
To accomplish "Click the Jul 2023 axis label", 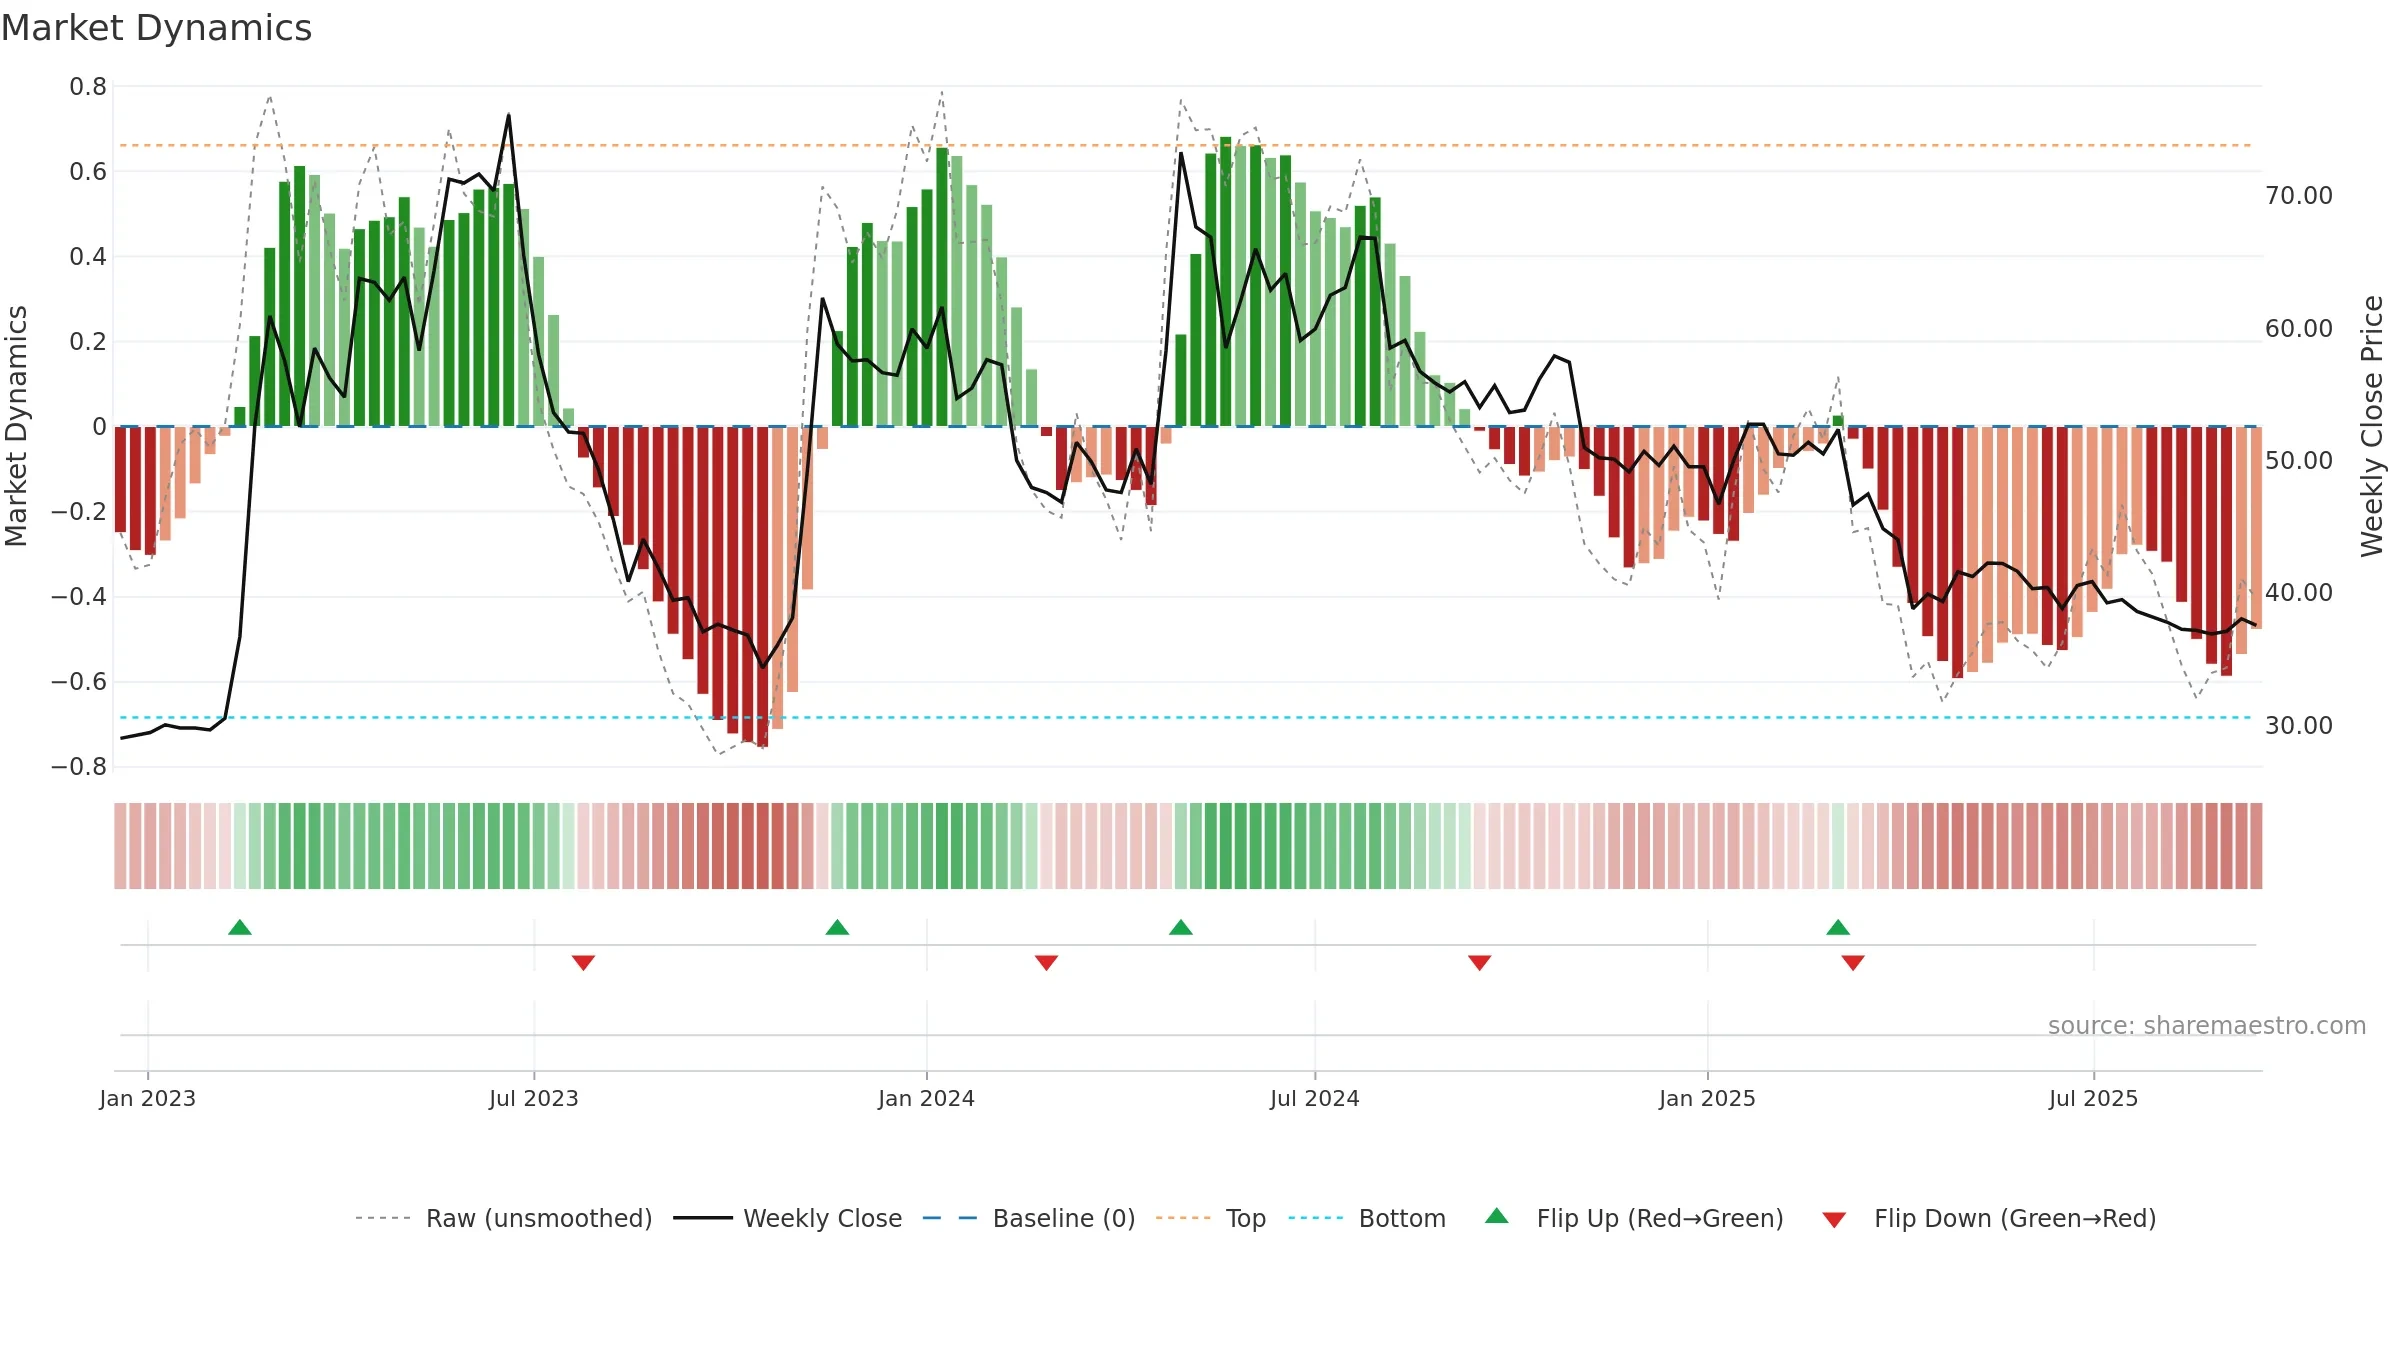I will coord(534,1098).
